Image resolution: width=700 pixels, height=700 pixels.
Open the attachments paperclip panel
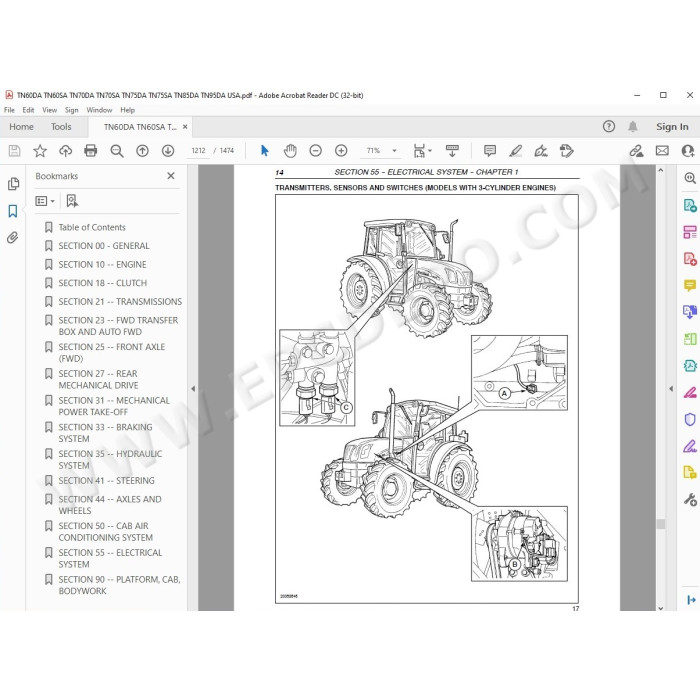point(13,238)
